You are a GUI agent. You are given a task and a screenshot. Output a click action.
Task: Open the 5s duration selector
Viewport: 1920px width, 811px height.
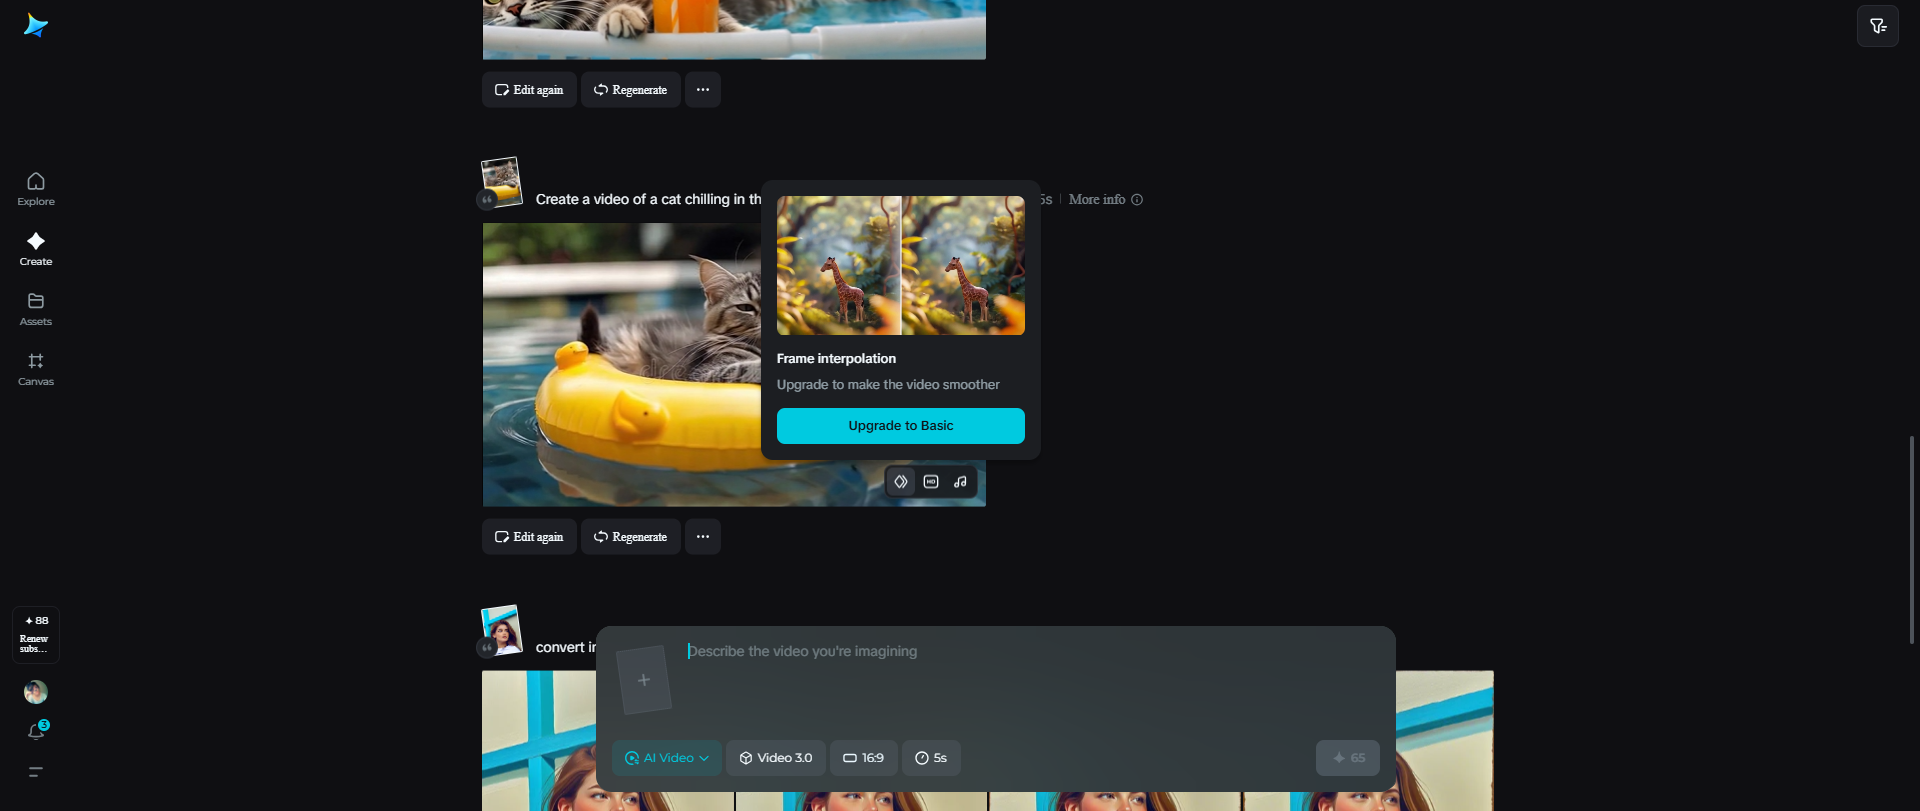pos(931,758)
